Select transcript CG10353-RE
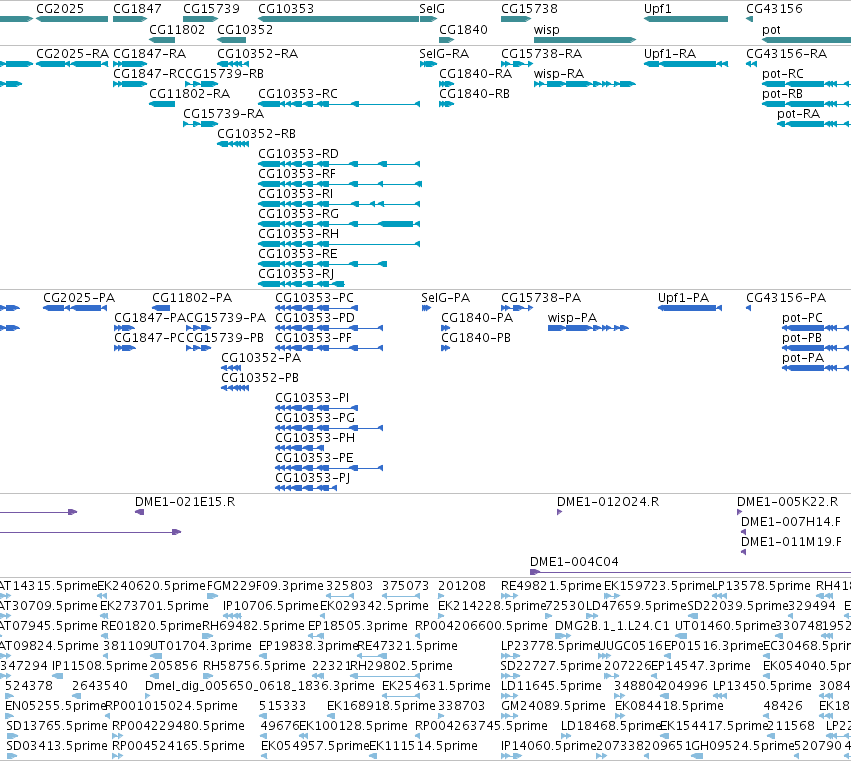 (x=322, y=264)
